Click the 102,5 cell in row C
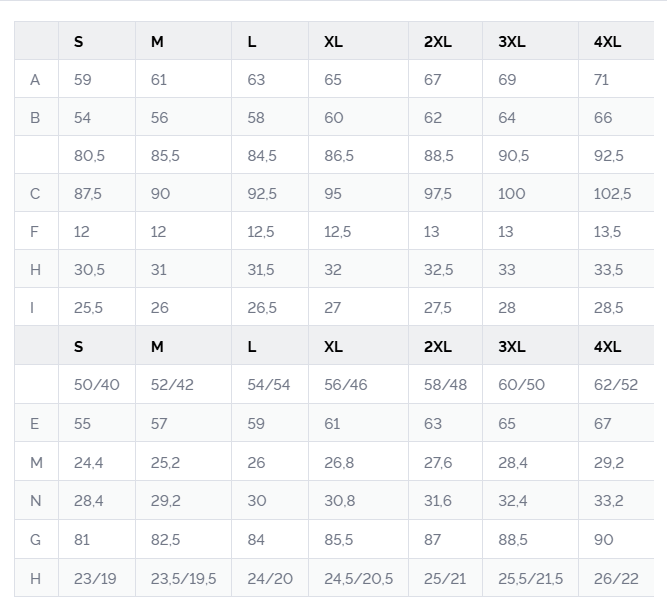The image size is (667, 601). 612,194
